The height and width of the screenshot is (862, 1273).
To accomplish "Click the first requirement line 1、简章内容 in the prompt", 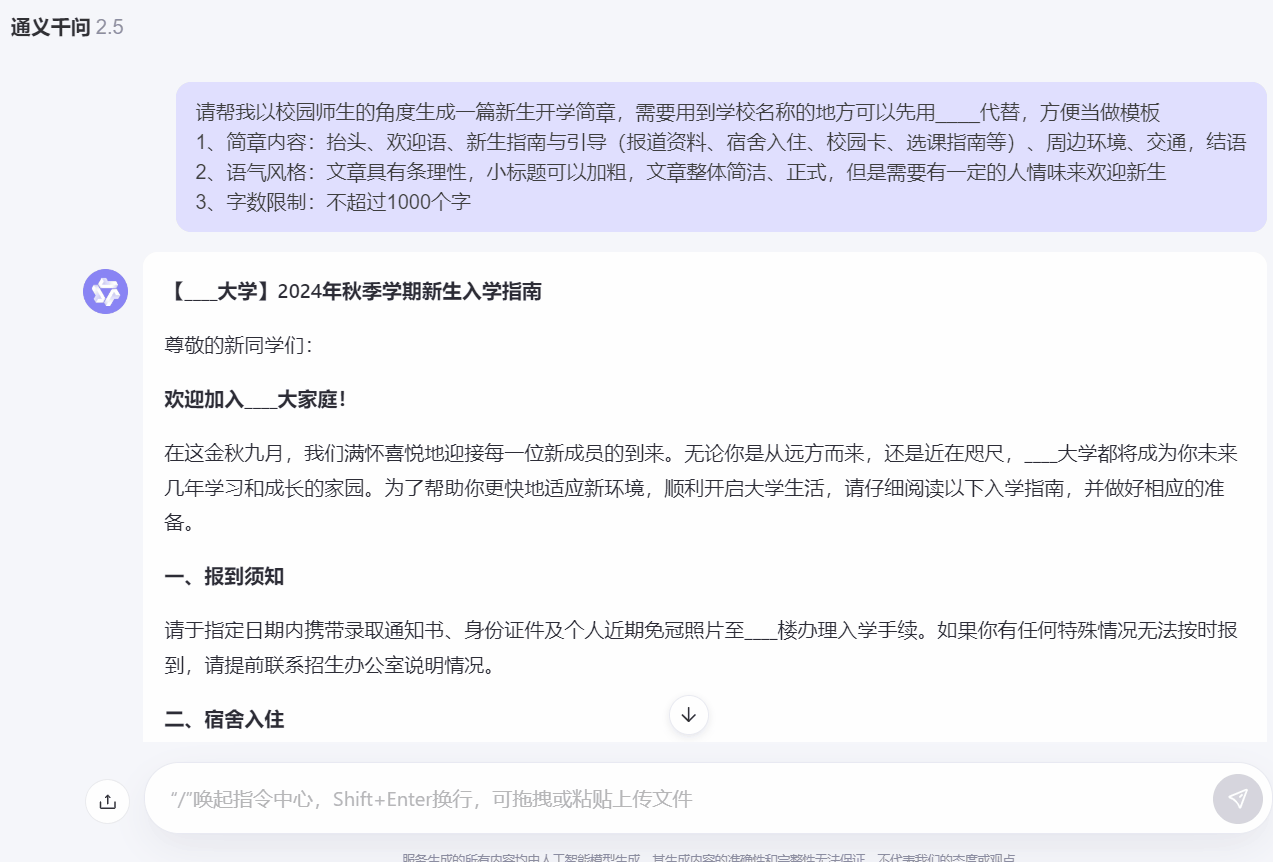I will [x=400, y=141].
